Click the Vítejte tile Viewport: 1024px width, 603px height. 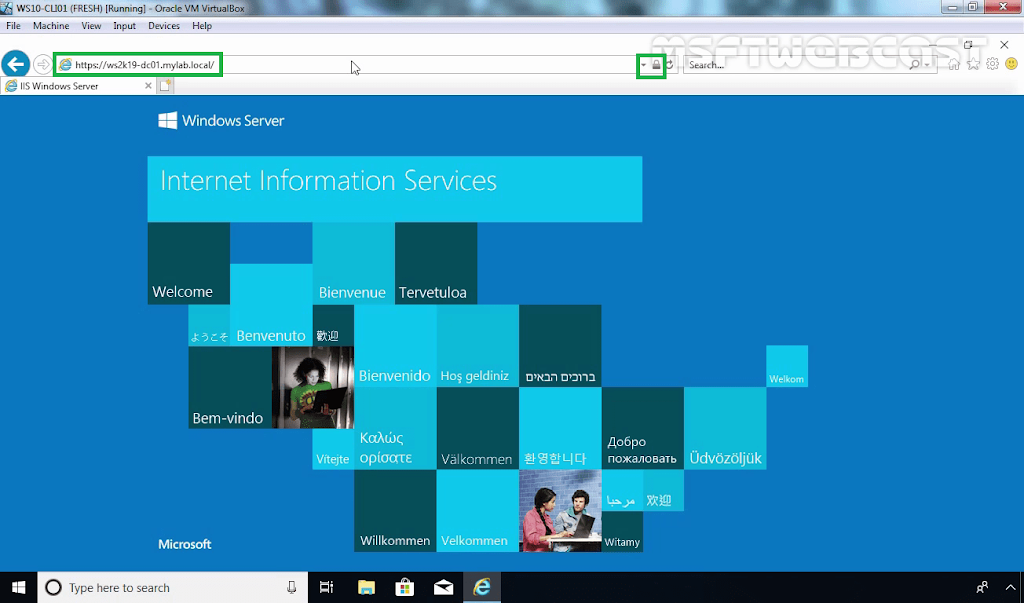click(333, 449)
